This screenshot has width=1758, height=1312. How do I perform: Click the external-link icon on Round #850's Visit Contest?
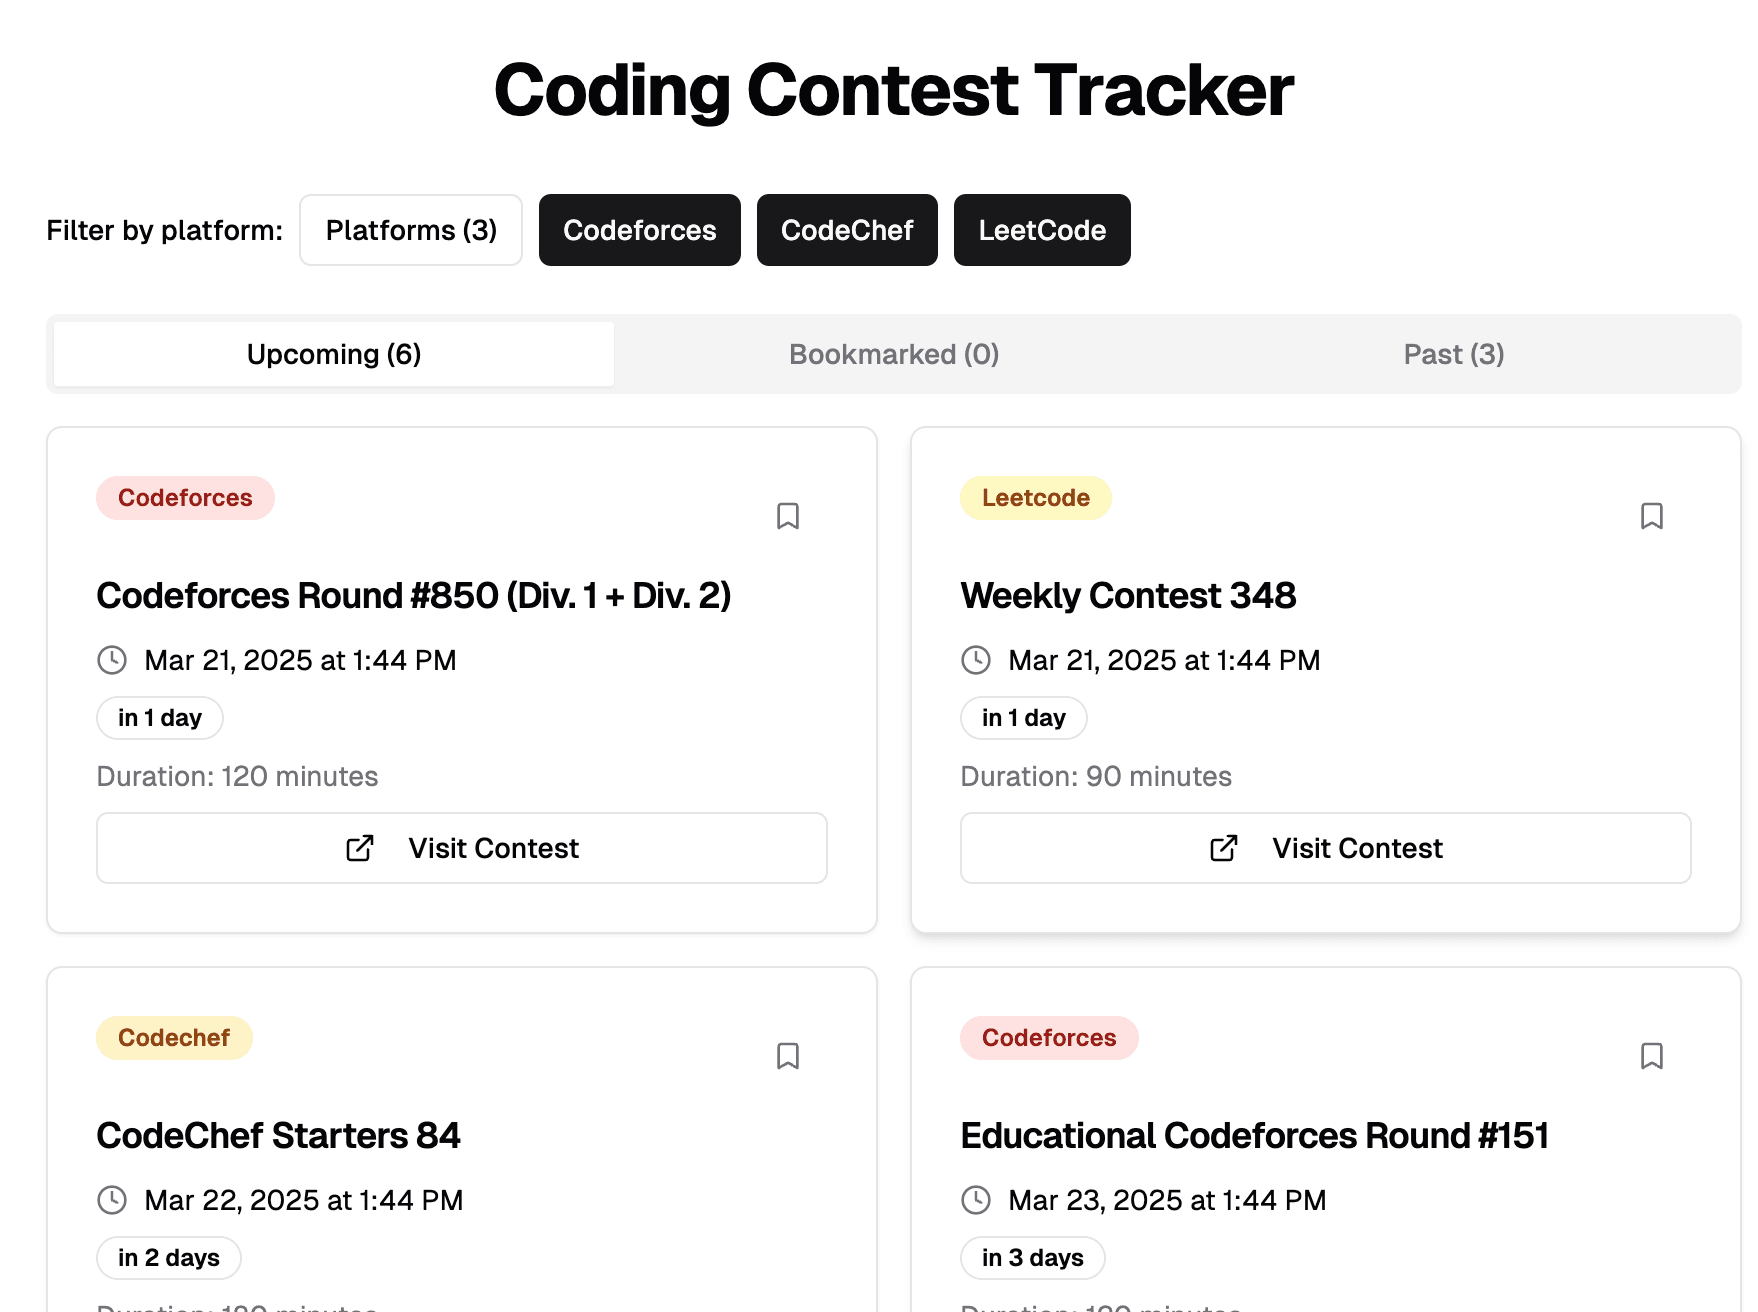click(357, 848)
